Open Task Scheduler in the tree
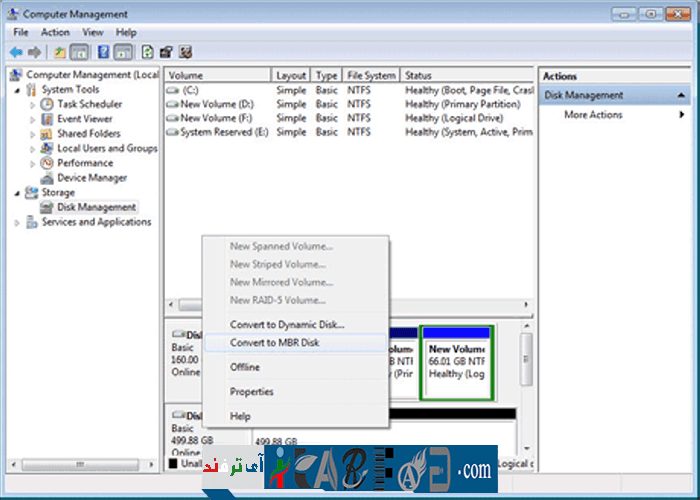Viewport: 700px width, 500px height. [x=89, y=104]
